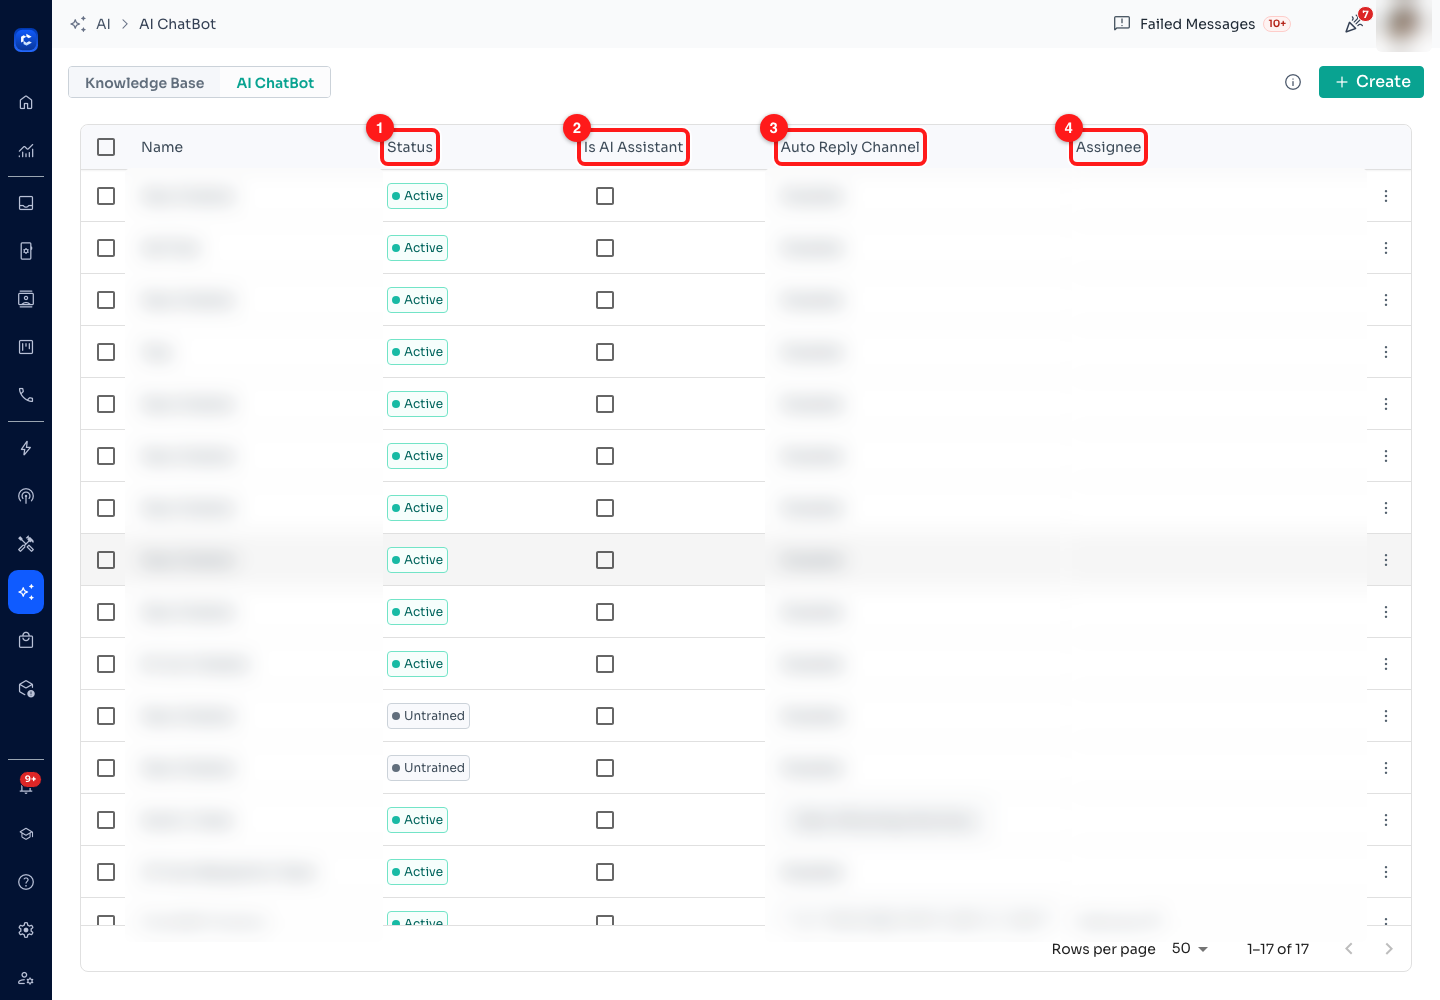Click the Is AI Assistant column header
The height and width of the screenshot is (1000, 1440).
pyautogui.click(x=634, y=147)
